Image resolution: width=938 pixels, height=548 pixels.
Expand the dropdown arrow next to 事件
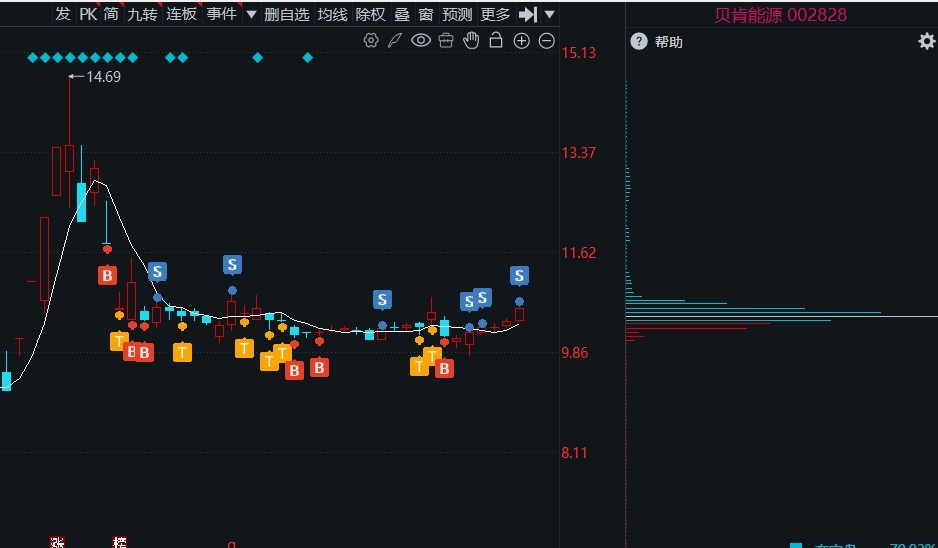(251, 14)
